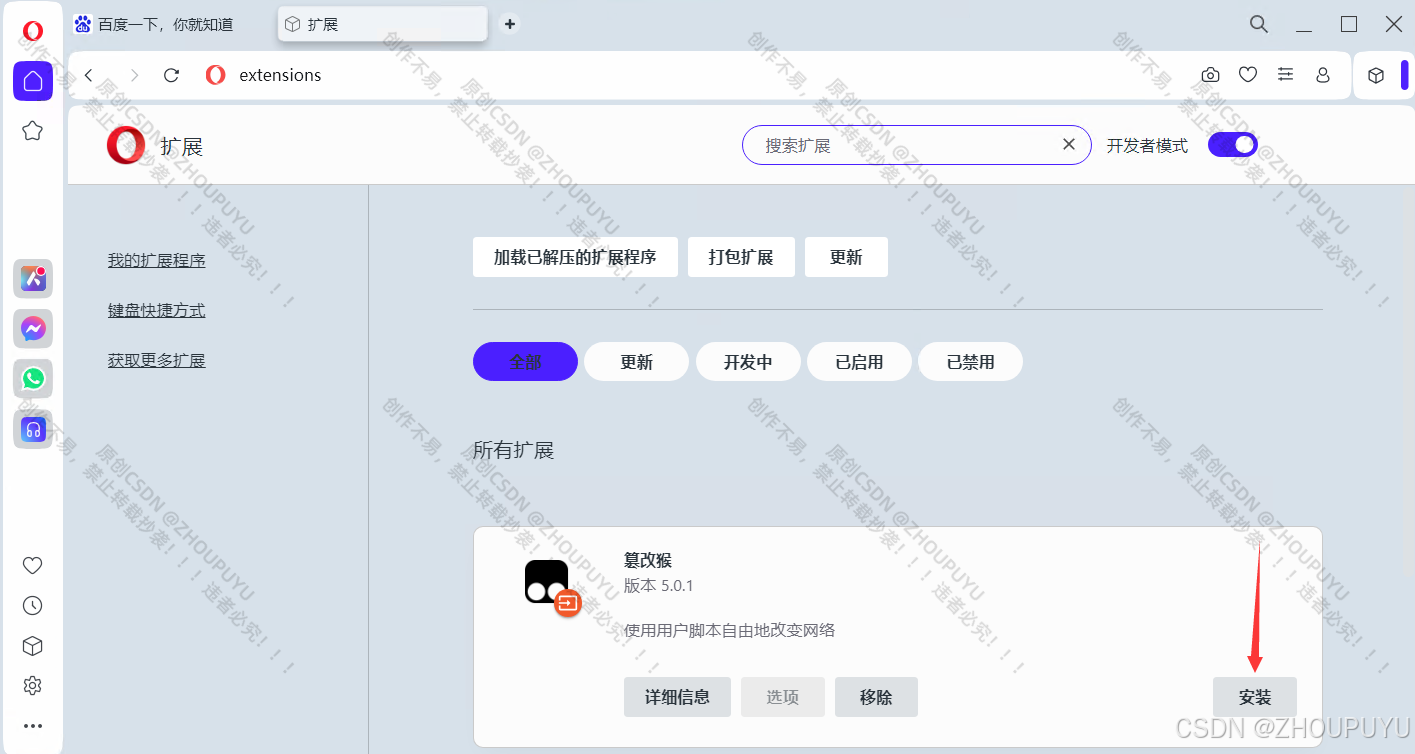
Task: Open the Extensions cube icon in sidebar
Action: [x=33, y=646]
